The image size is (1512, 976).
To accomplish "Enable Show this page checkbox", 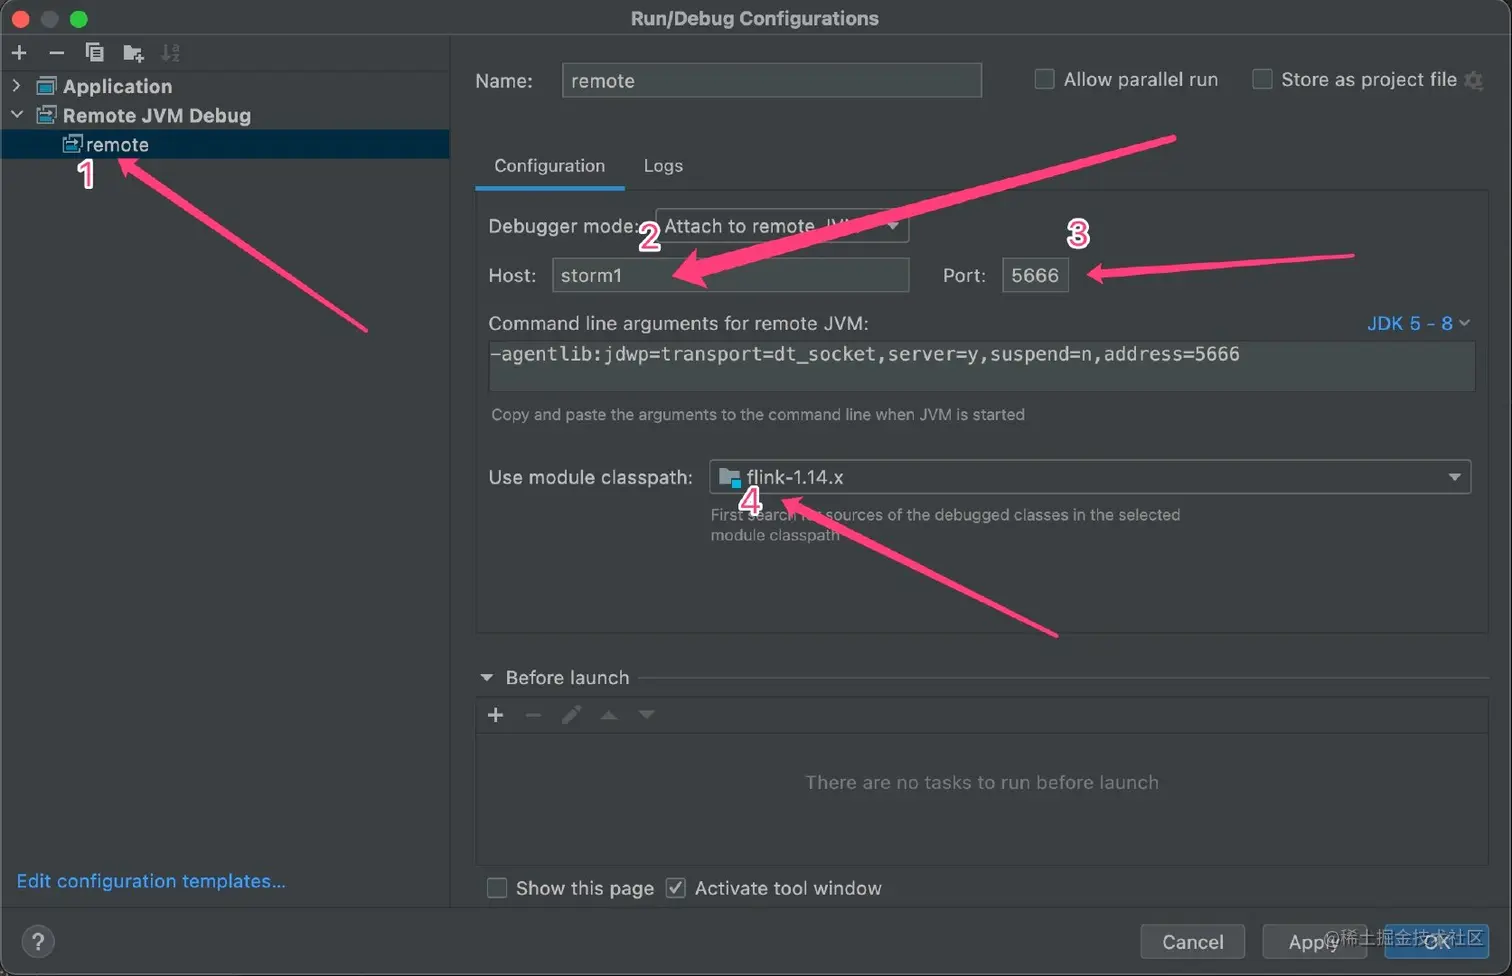I will tap(496, 888).
